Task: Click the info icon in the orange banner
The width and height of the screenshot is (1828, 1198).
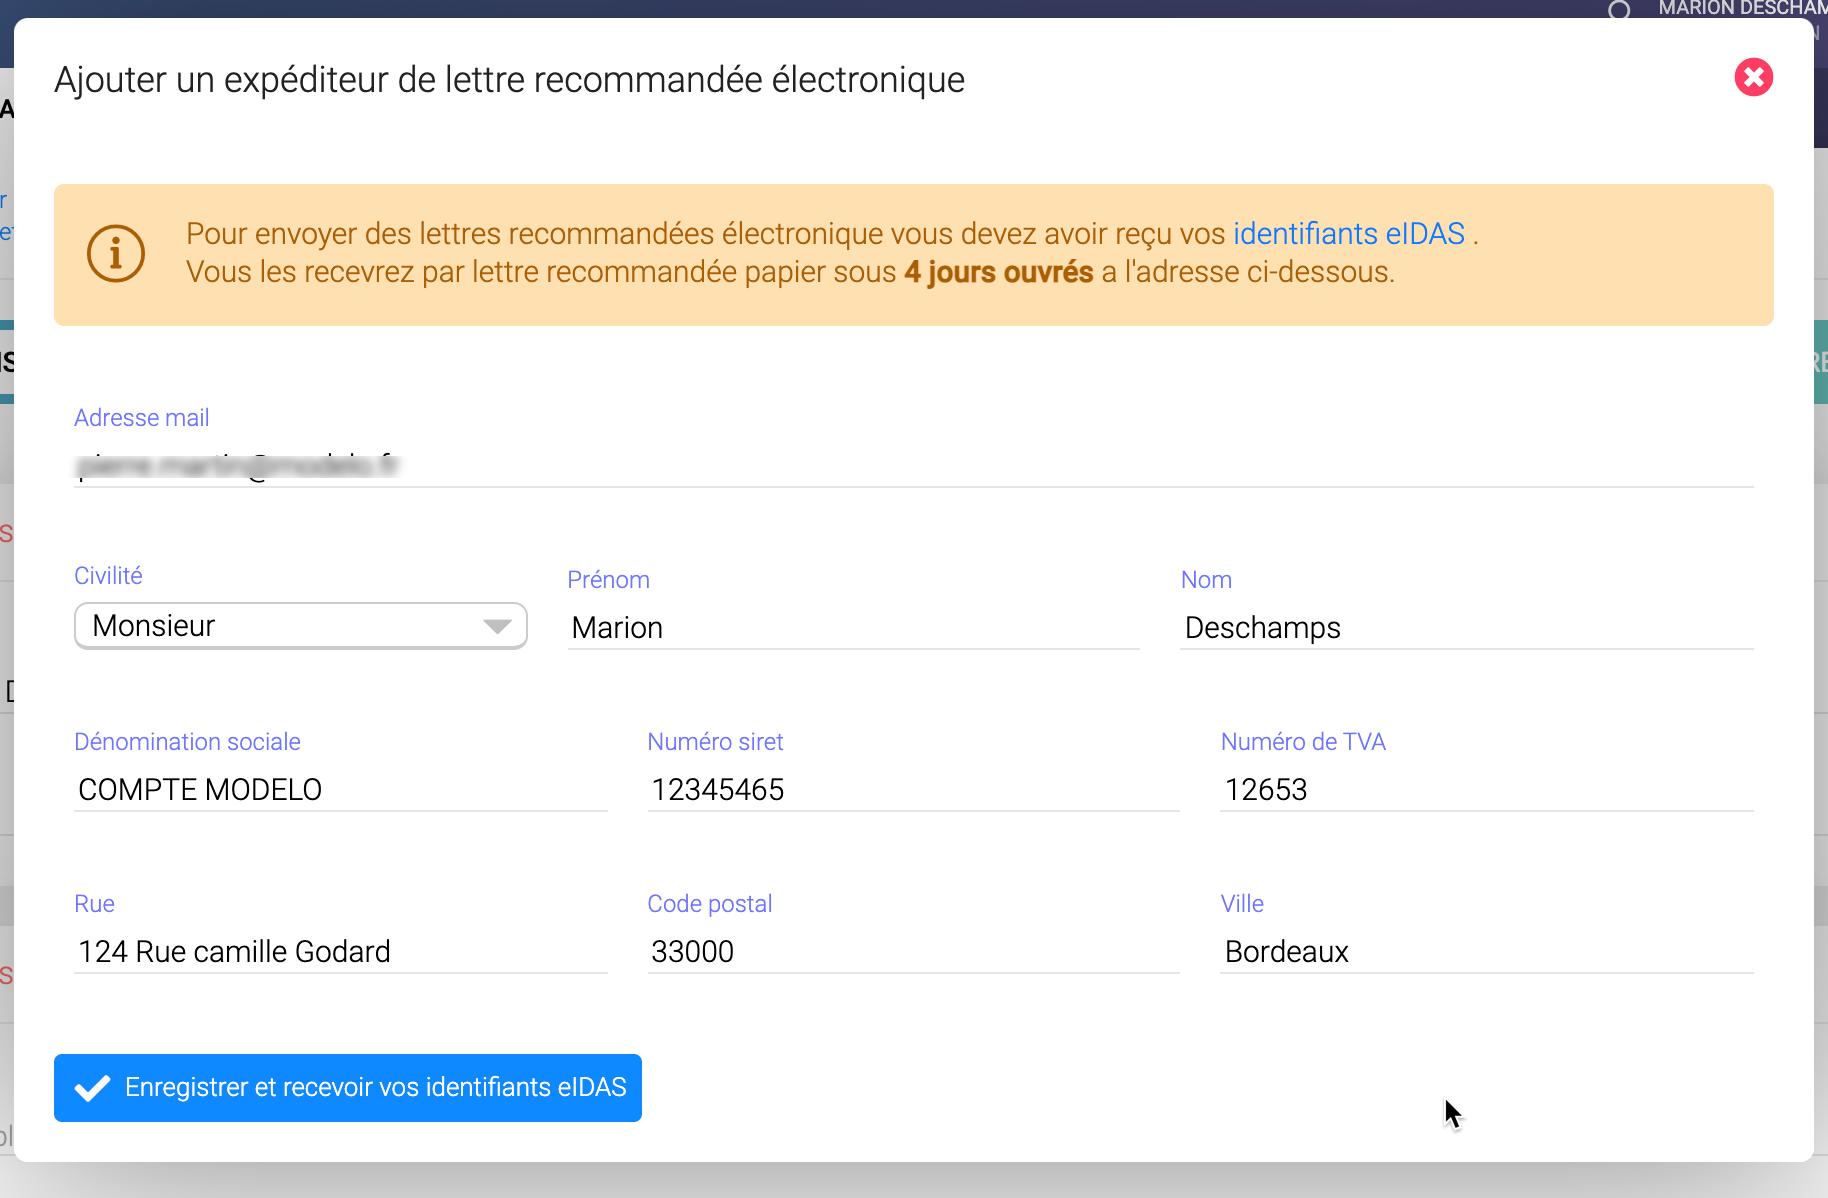Action: tap(116, 253)
